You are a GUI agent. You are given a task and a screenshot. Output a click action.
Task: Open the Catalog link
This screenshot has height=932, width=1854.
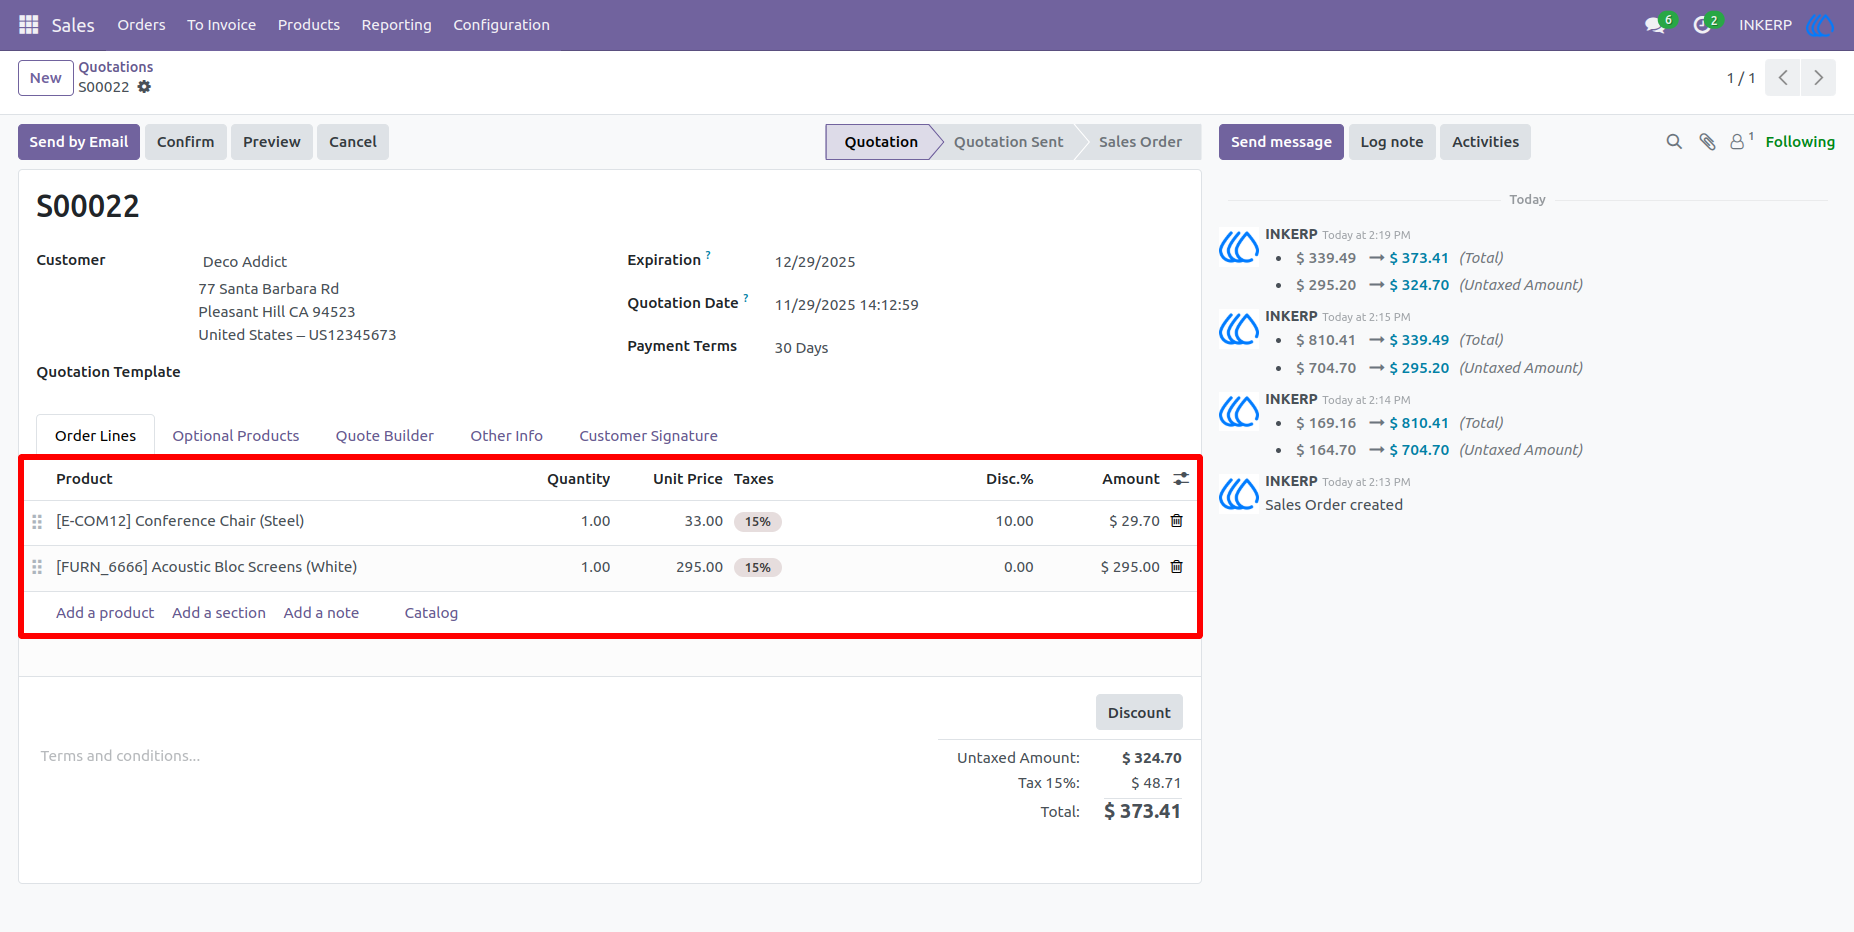click(431, 613)
